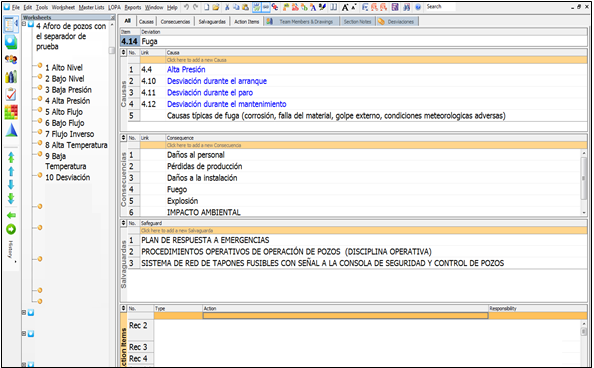Click the blue single up arrow in the sidebar
This screenshot has height=368, width=594.
click(11, 171)
